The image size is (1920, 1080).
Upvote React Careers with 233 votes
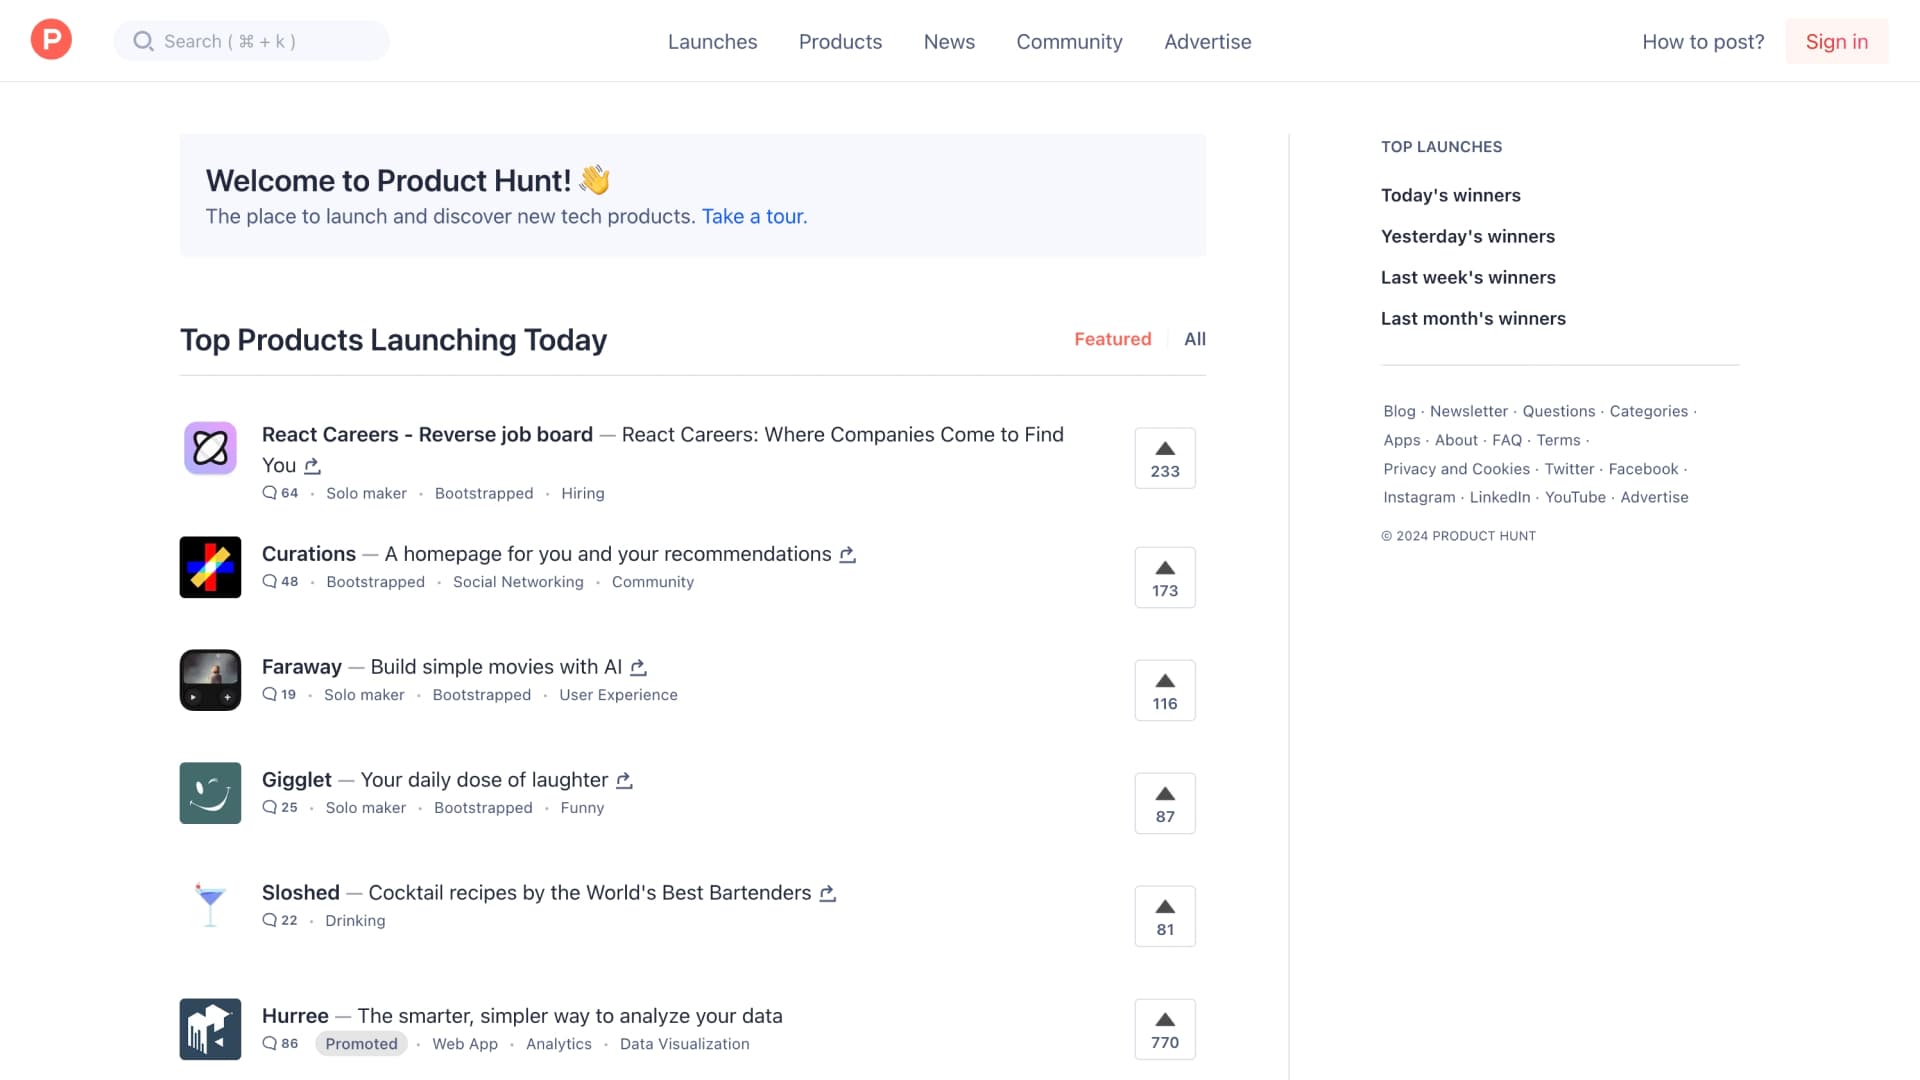tap(1165, 458)
